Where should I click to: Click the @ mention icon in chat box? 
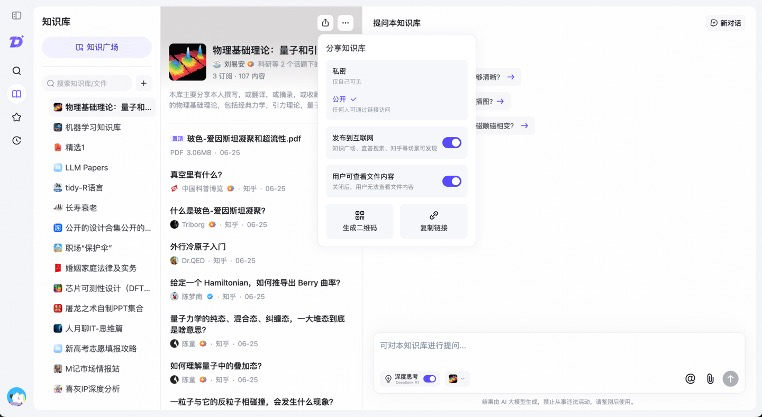pos(690,379)
